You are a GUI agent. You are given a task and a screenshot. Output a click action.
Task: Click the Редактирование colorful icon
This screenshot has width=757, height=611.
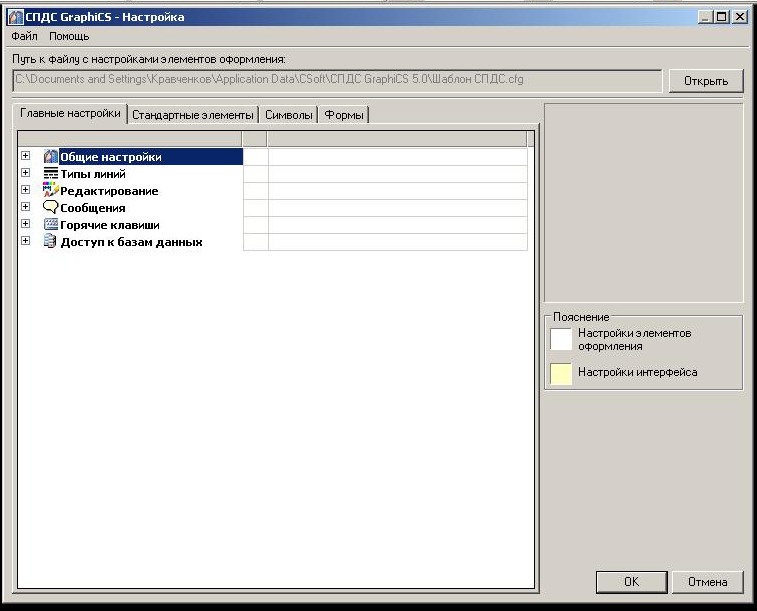(51, 190)
